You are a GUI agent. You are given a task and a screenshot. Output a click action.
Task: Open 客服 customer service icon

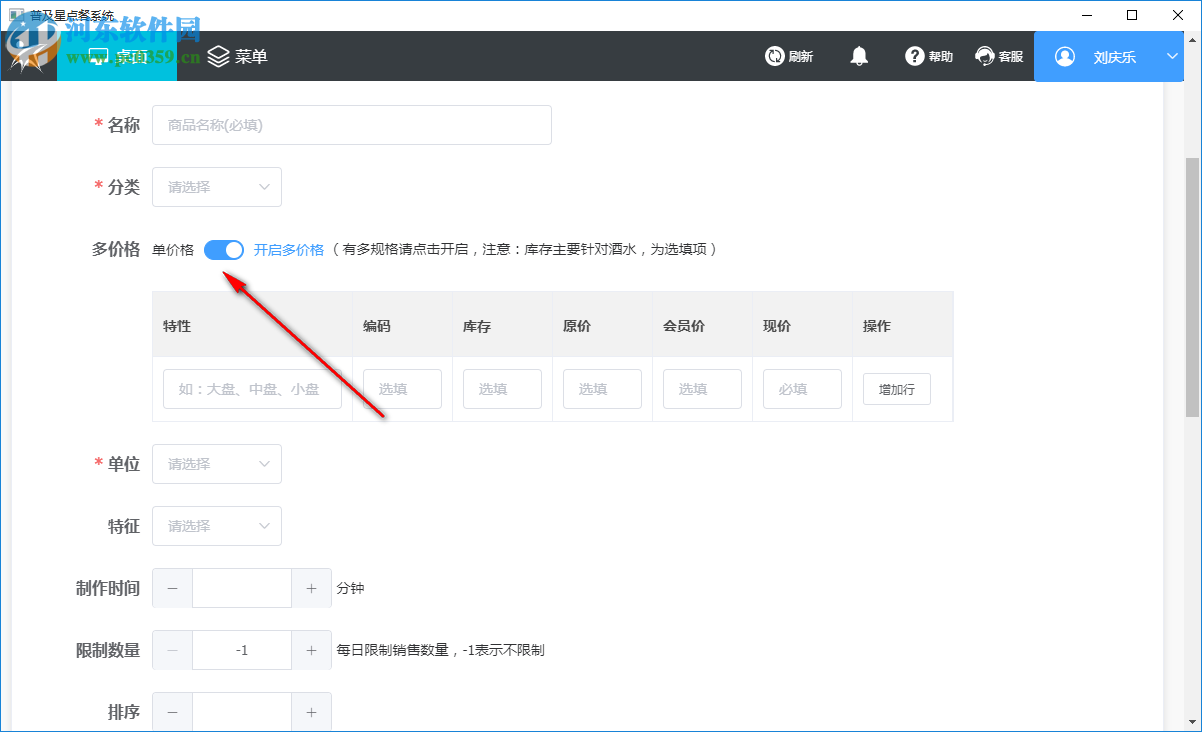984,56
